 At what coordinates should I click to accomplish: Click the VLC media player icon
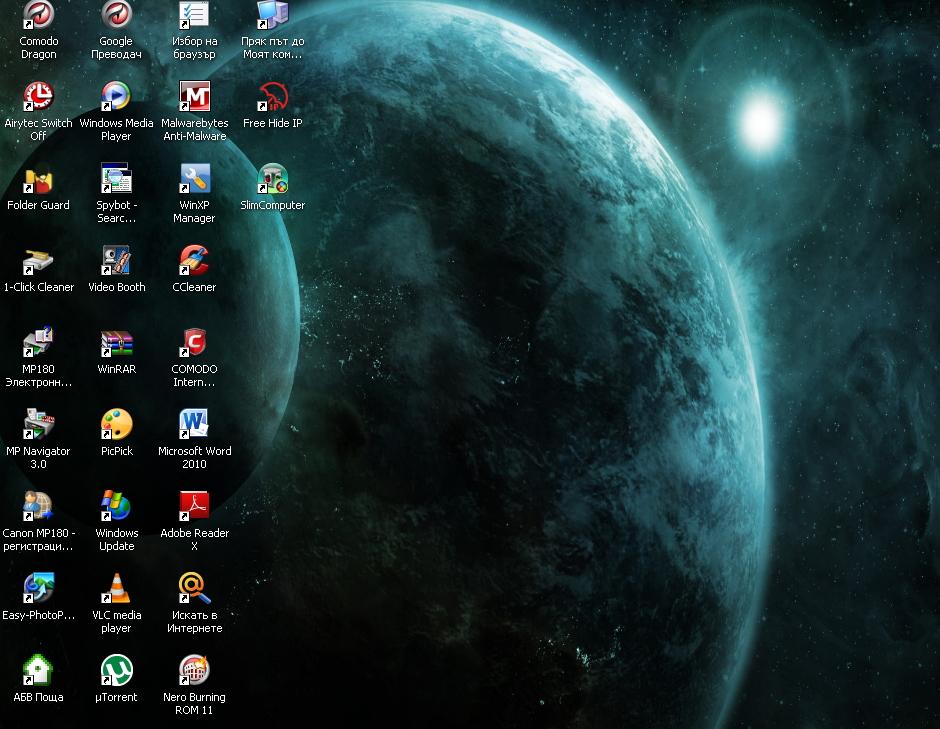tap(116, 589)
